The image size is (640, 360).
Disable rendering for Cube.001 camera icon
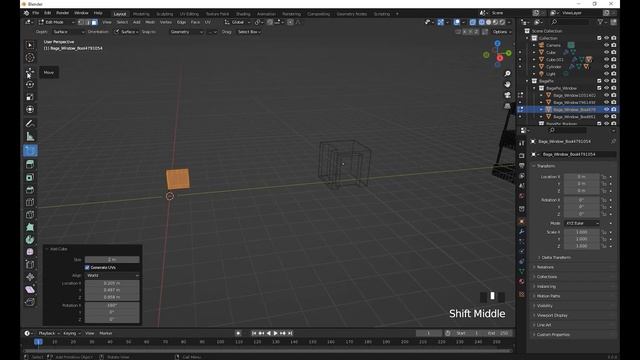click(614, 60)
